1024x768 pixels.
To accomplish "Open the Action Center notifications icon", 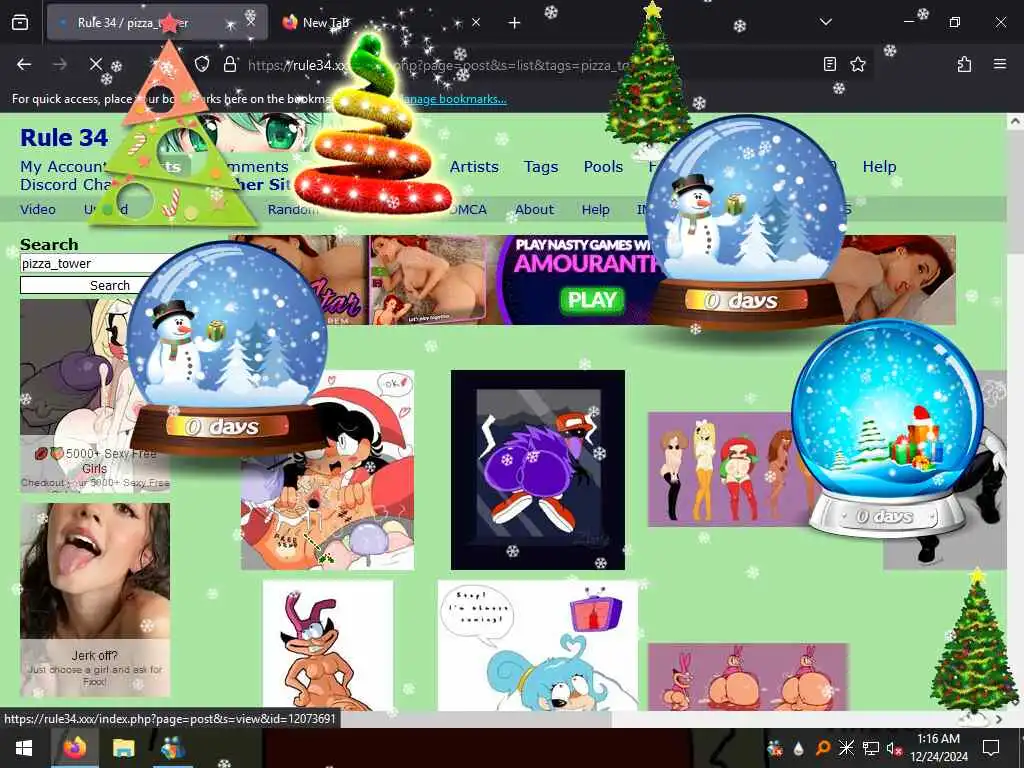I will [991, 748].
